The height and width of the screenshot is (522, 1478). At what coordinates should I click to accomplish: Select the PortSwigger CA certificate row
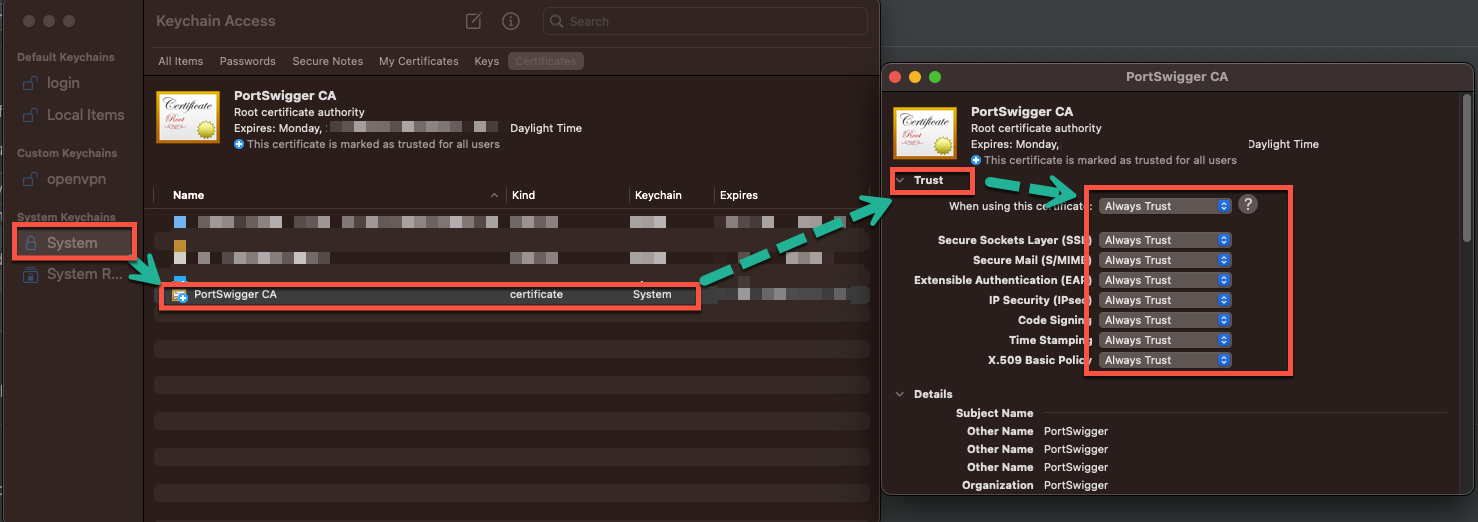[511, 295]
